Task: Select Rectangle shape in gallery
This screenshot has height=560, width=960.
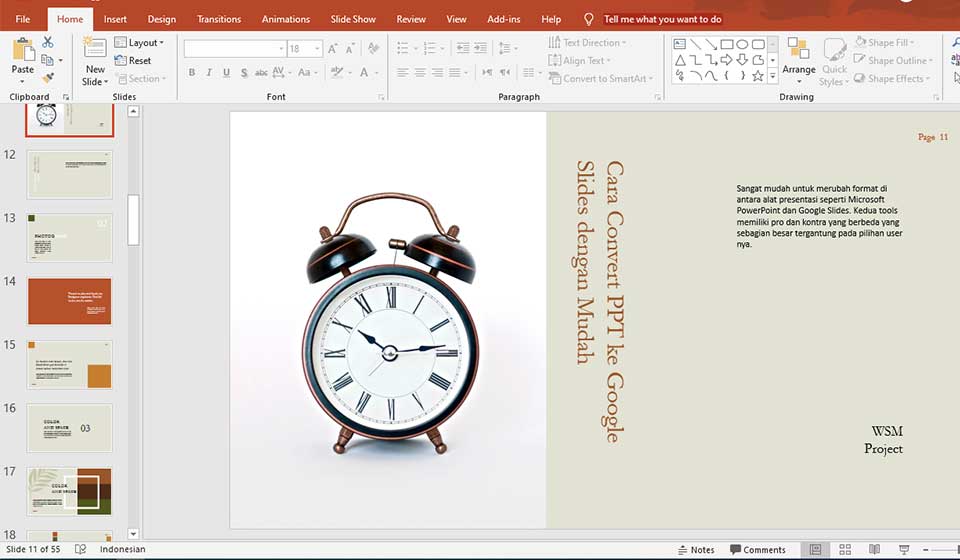Action: click(x=727, y=44)
